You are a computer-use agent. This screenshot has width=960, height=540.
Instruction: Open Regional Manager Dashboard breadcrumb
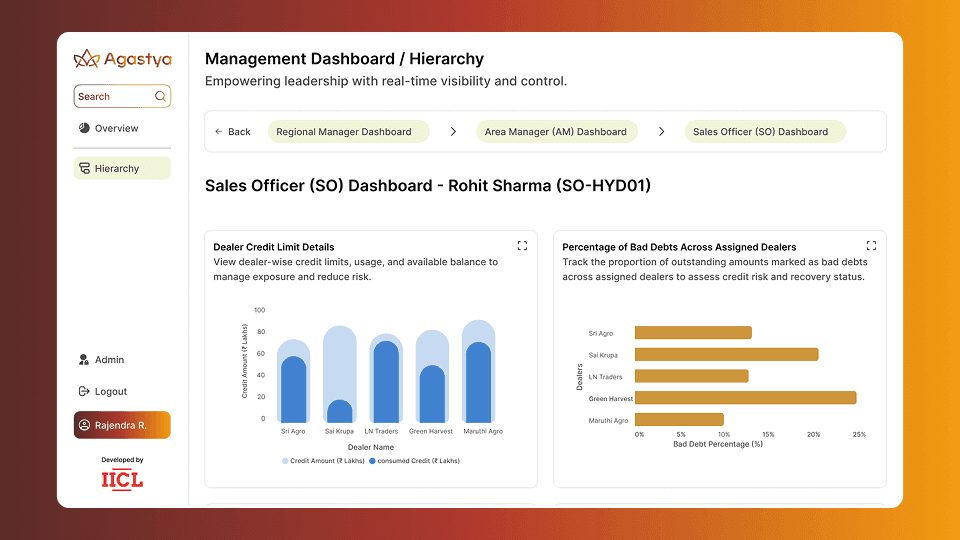coord(344,132)
